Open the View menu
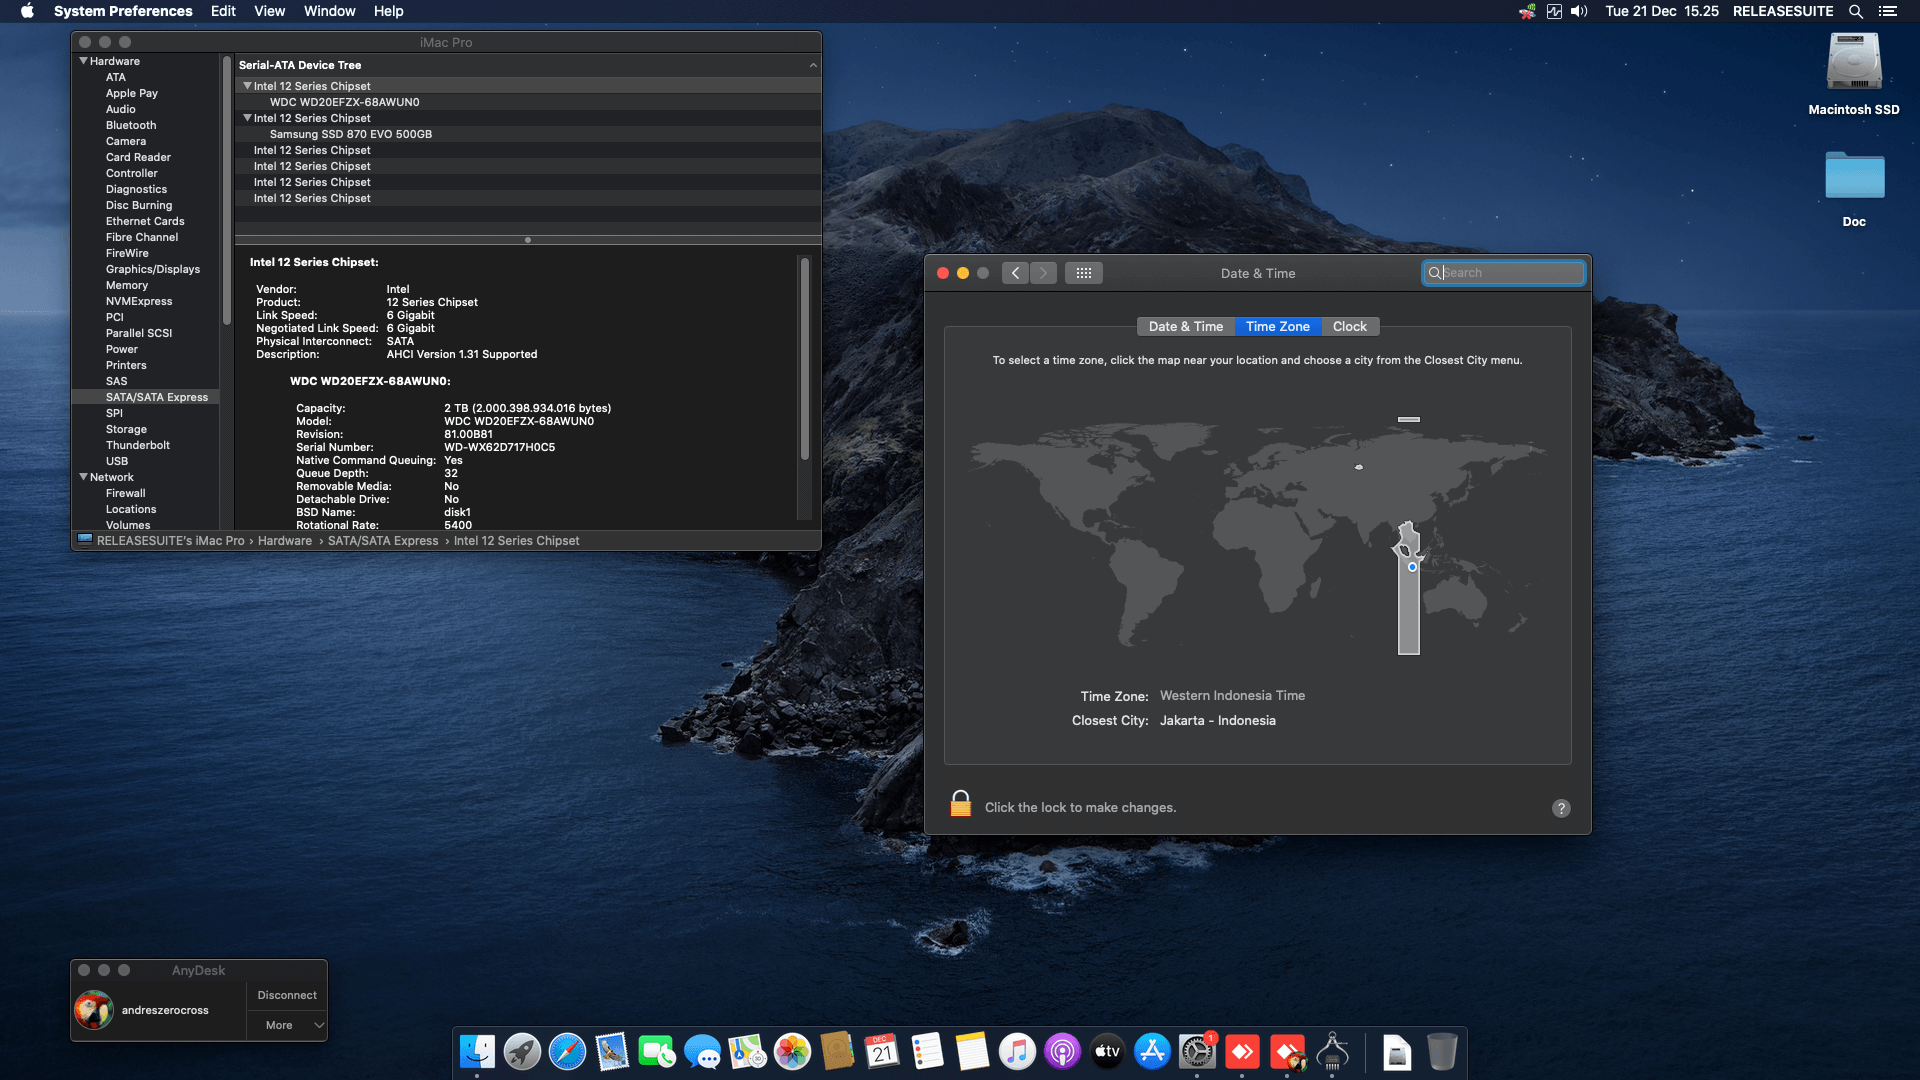 pos(269,11)
